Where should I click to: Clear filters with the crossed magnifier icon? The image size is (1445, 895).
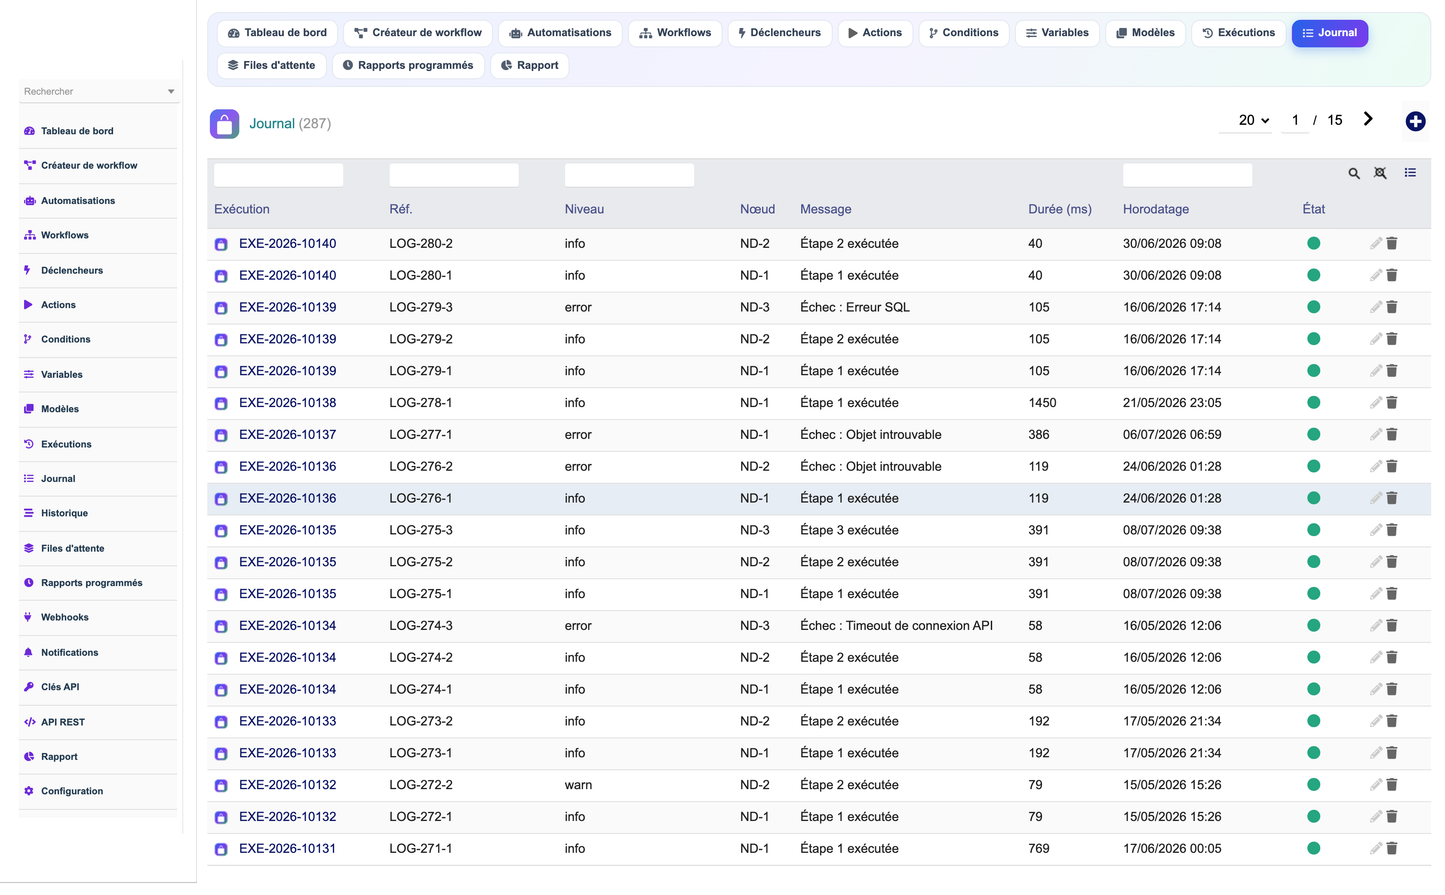[x=1380, y=174]
